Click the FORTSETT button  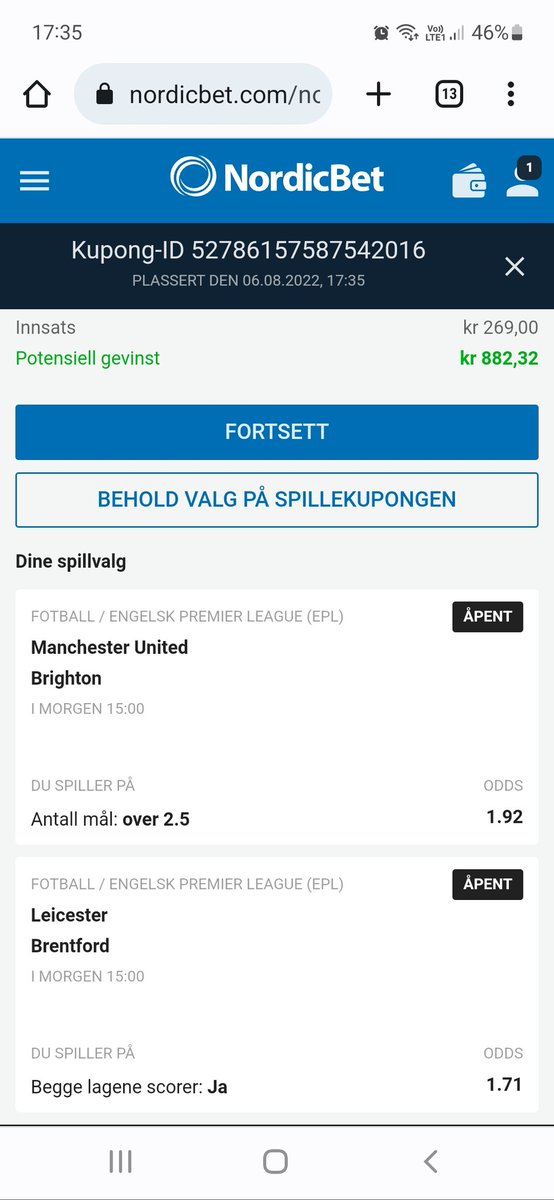pos(277,432)
